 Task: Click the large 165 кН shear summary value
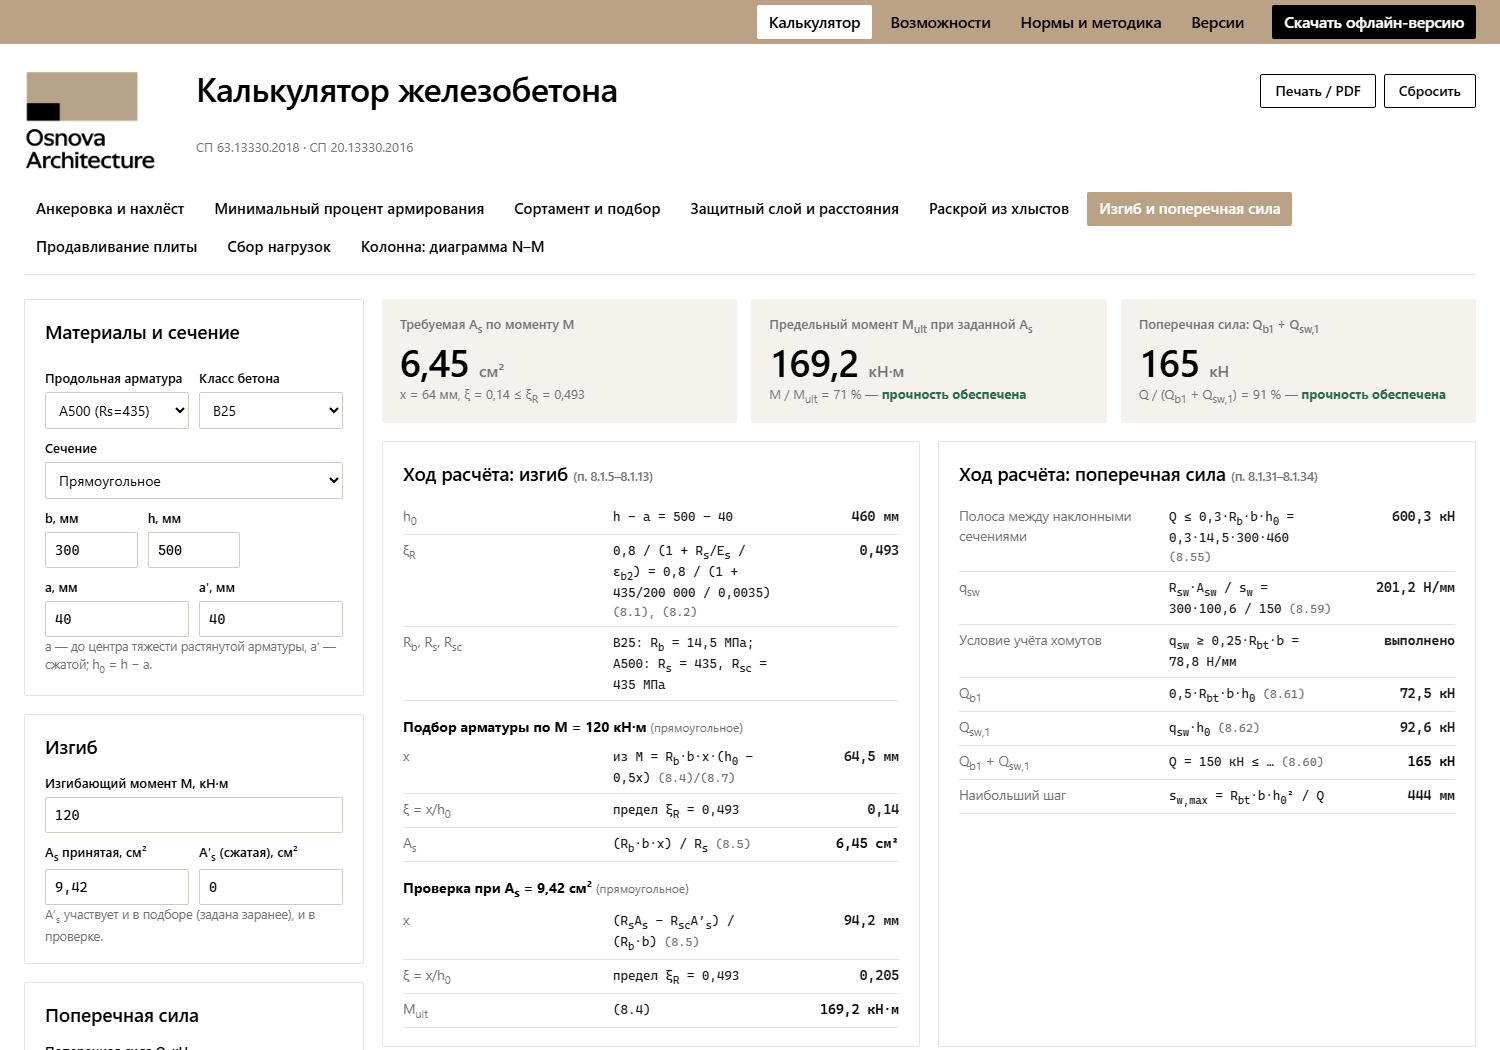tap(1184, 364)
